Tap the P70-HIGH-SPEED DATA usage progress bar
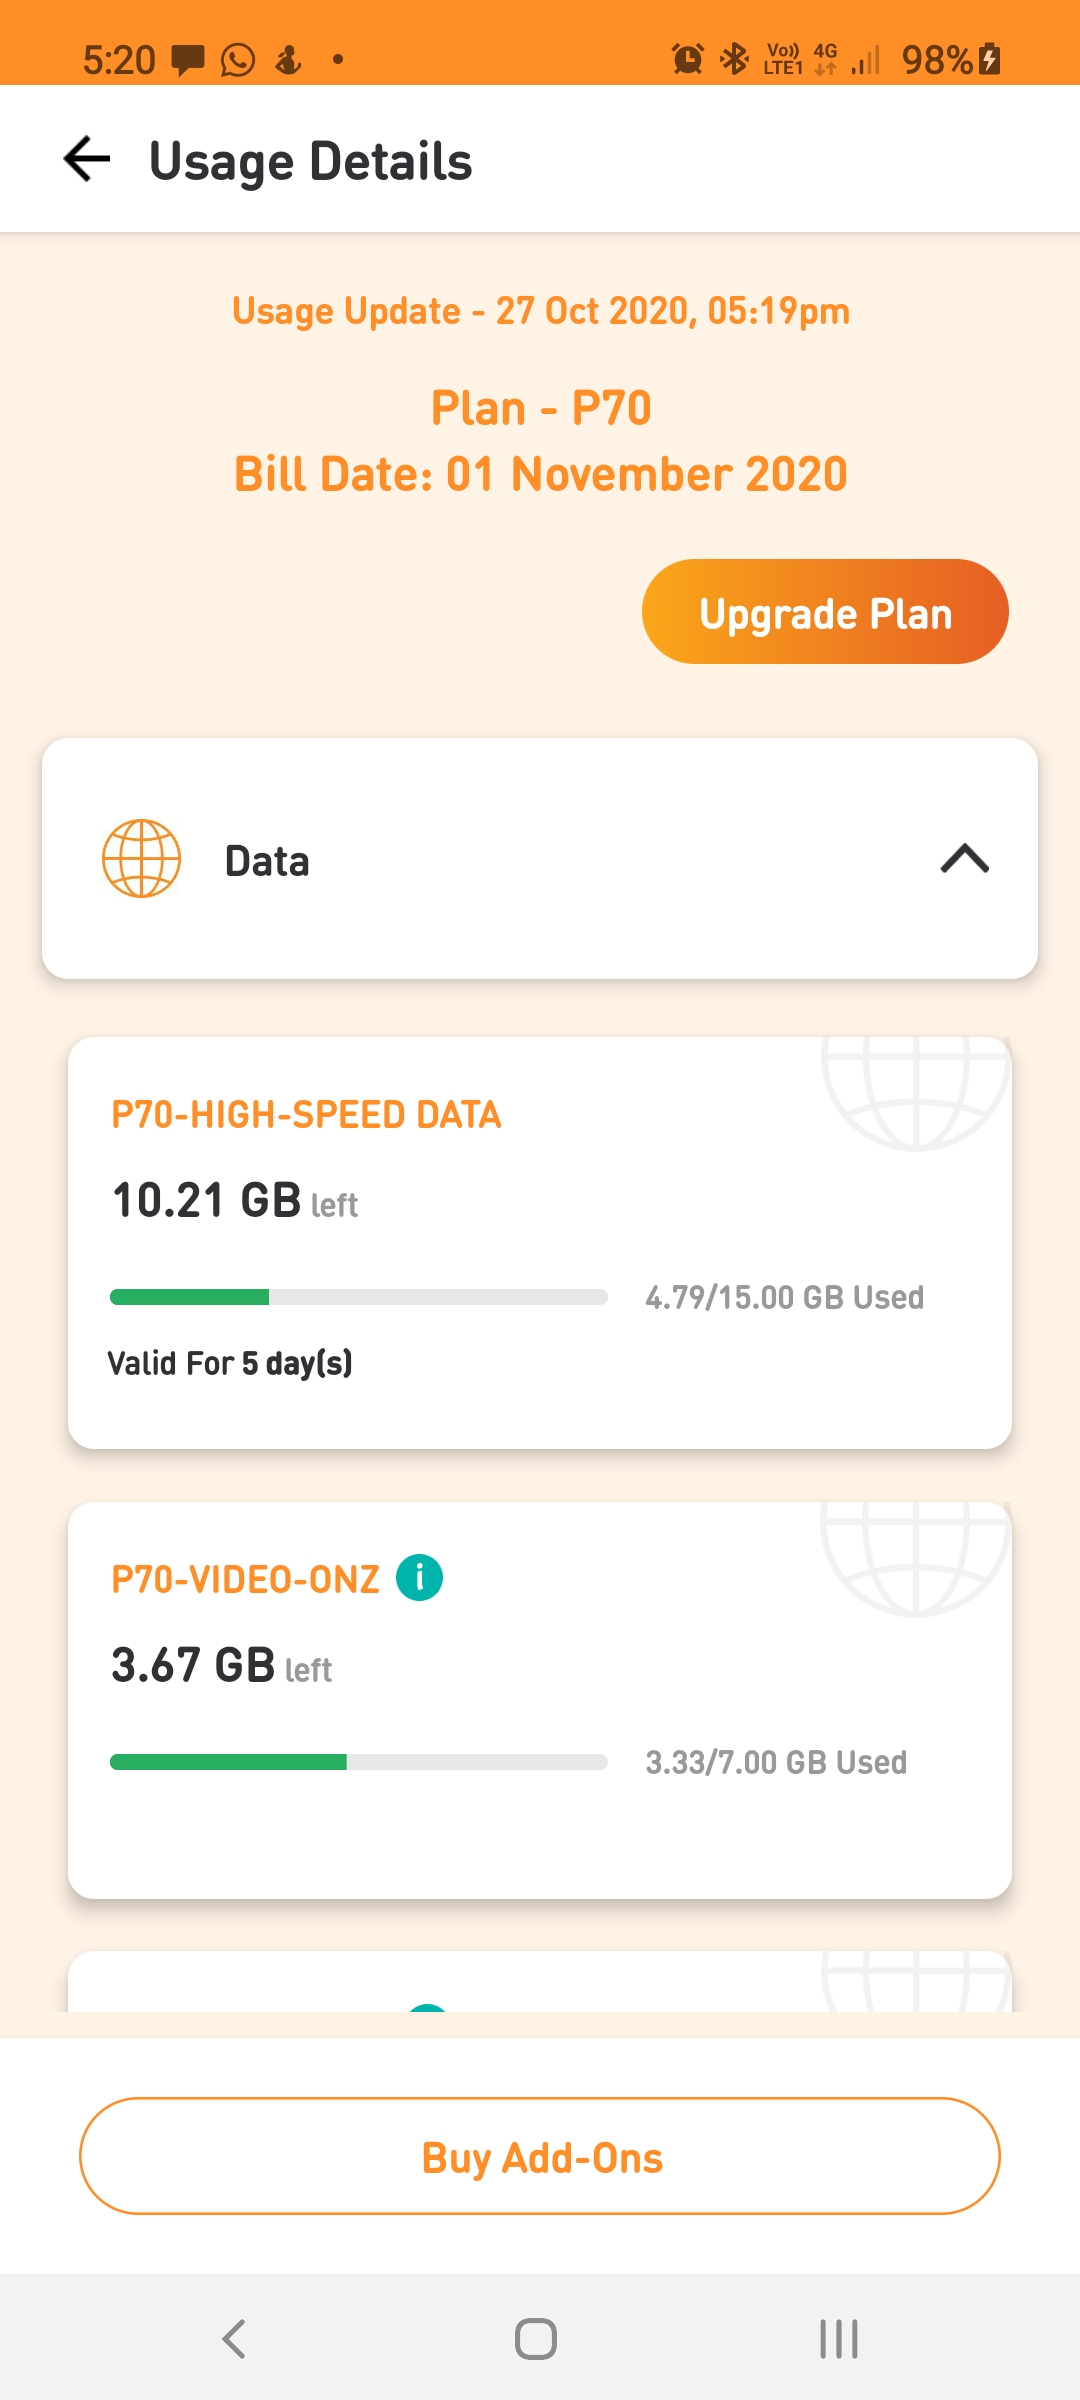 [x=358, y=1297]
